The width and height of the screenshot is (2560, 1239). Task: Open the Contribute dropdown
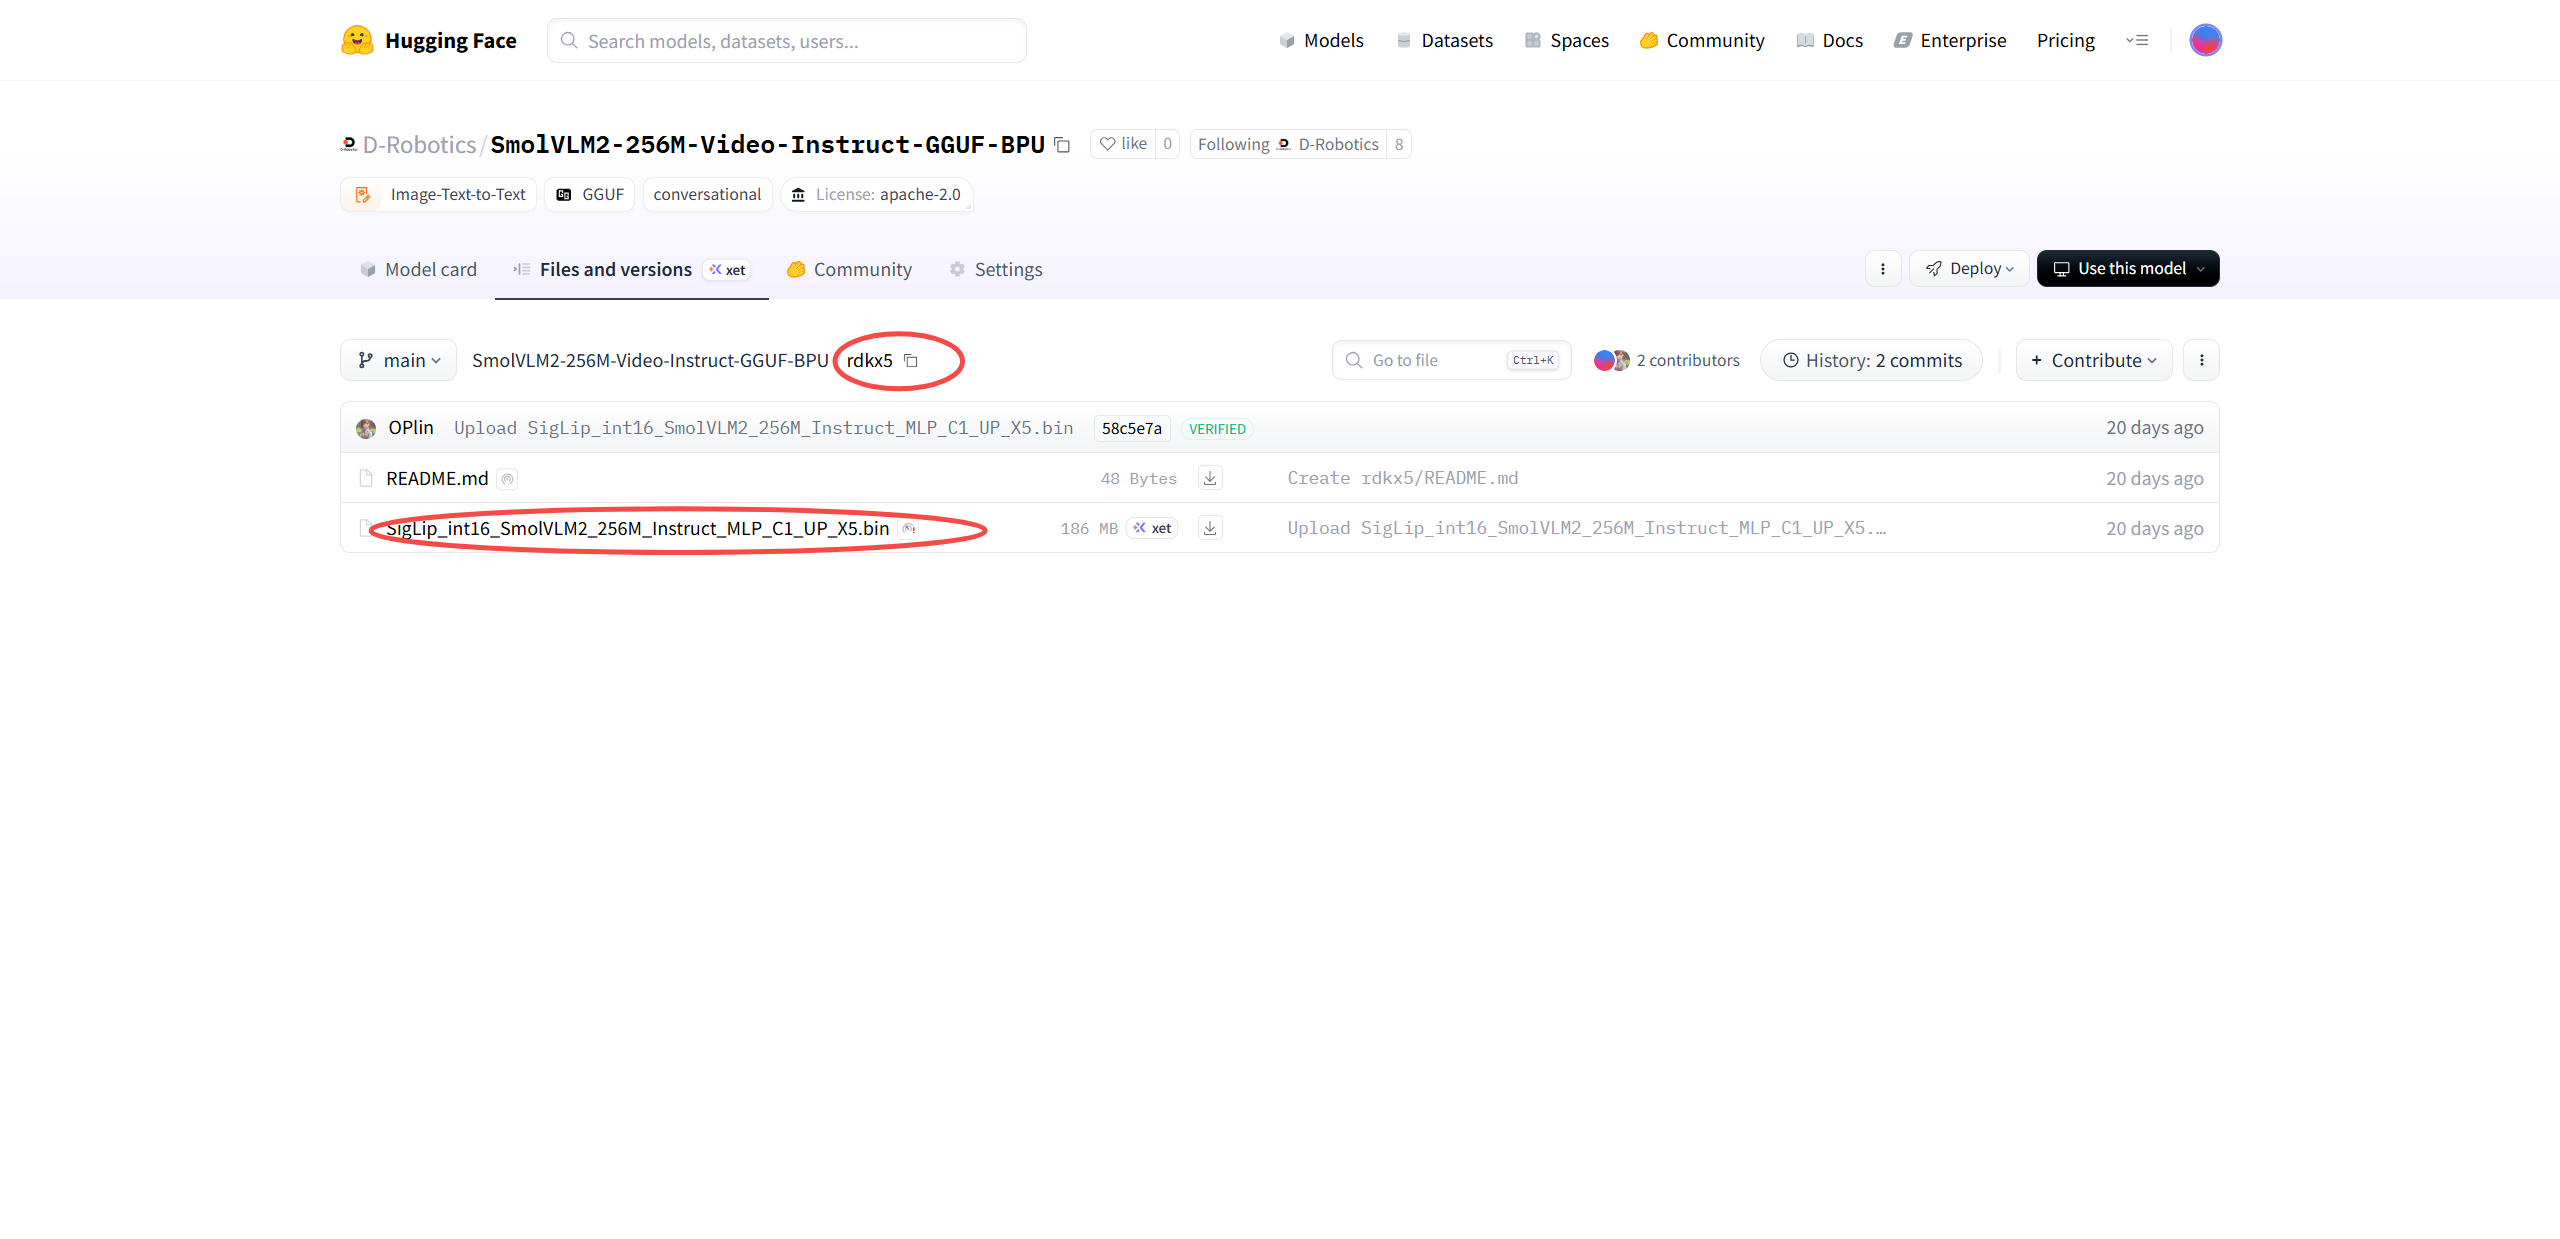point(2094,360)
